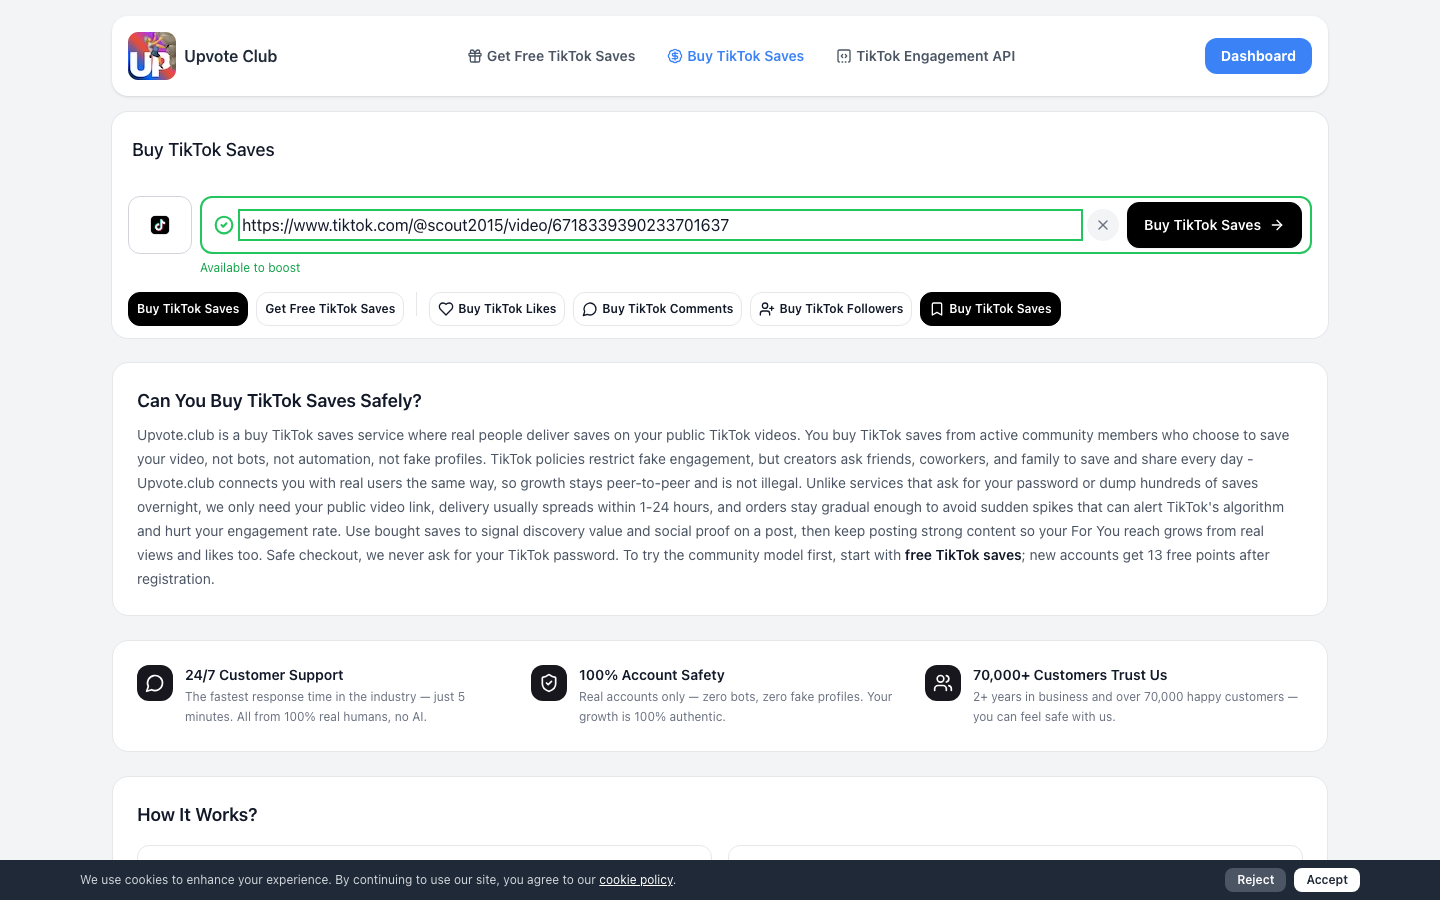Select the first Buy TikTok Saves pill

[188, 309]
